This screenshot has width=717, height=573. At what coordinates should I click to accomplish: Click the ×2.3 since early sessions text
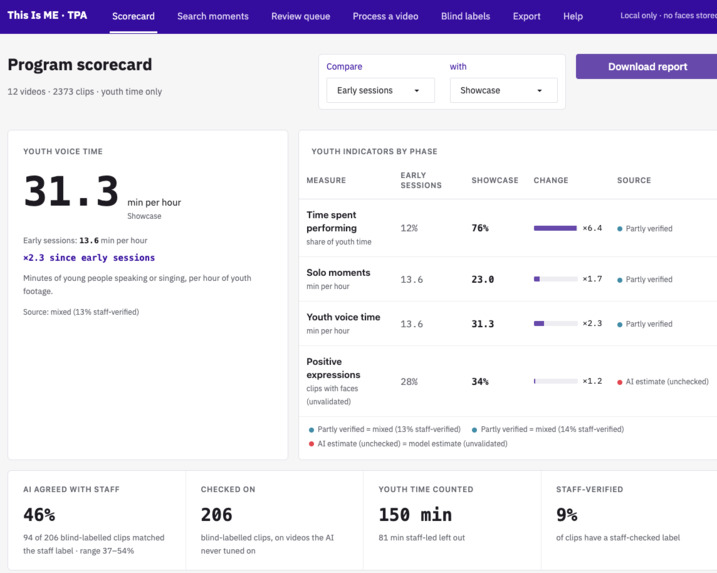[89, 258]
